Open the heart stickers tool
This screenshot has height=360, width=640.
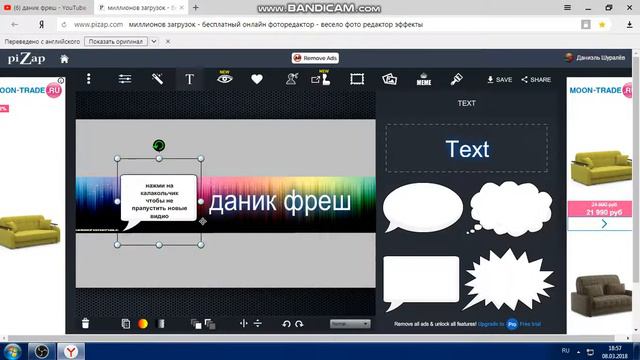click(x=257, y=79)
